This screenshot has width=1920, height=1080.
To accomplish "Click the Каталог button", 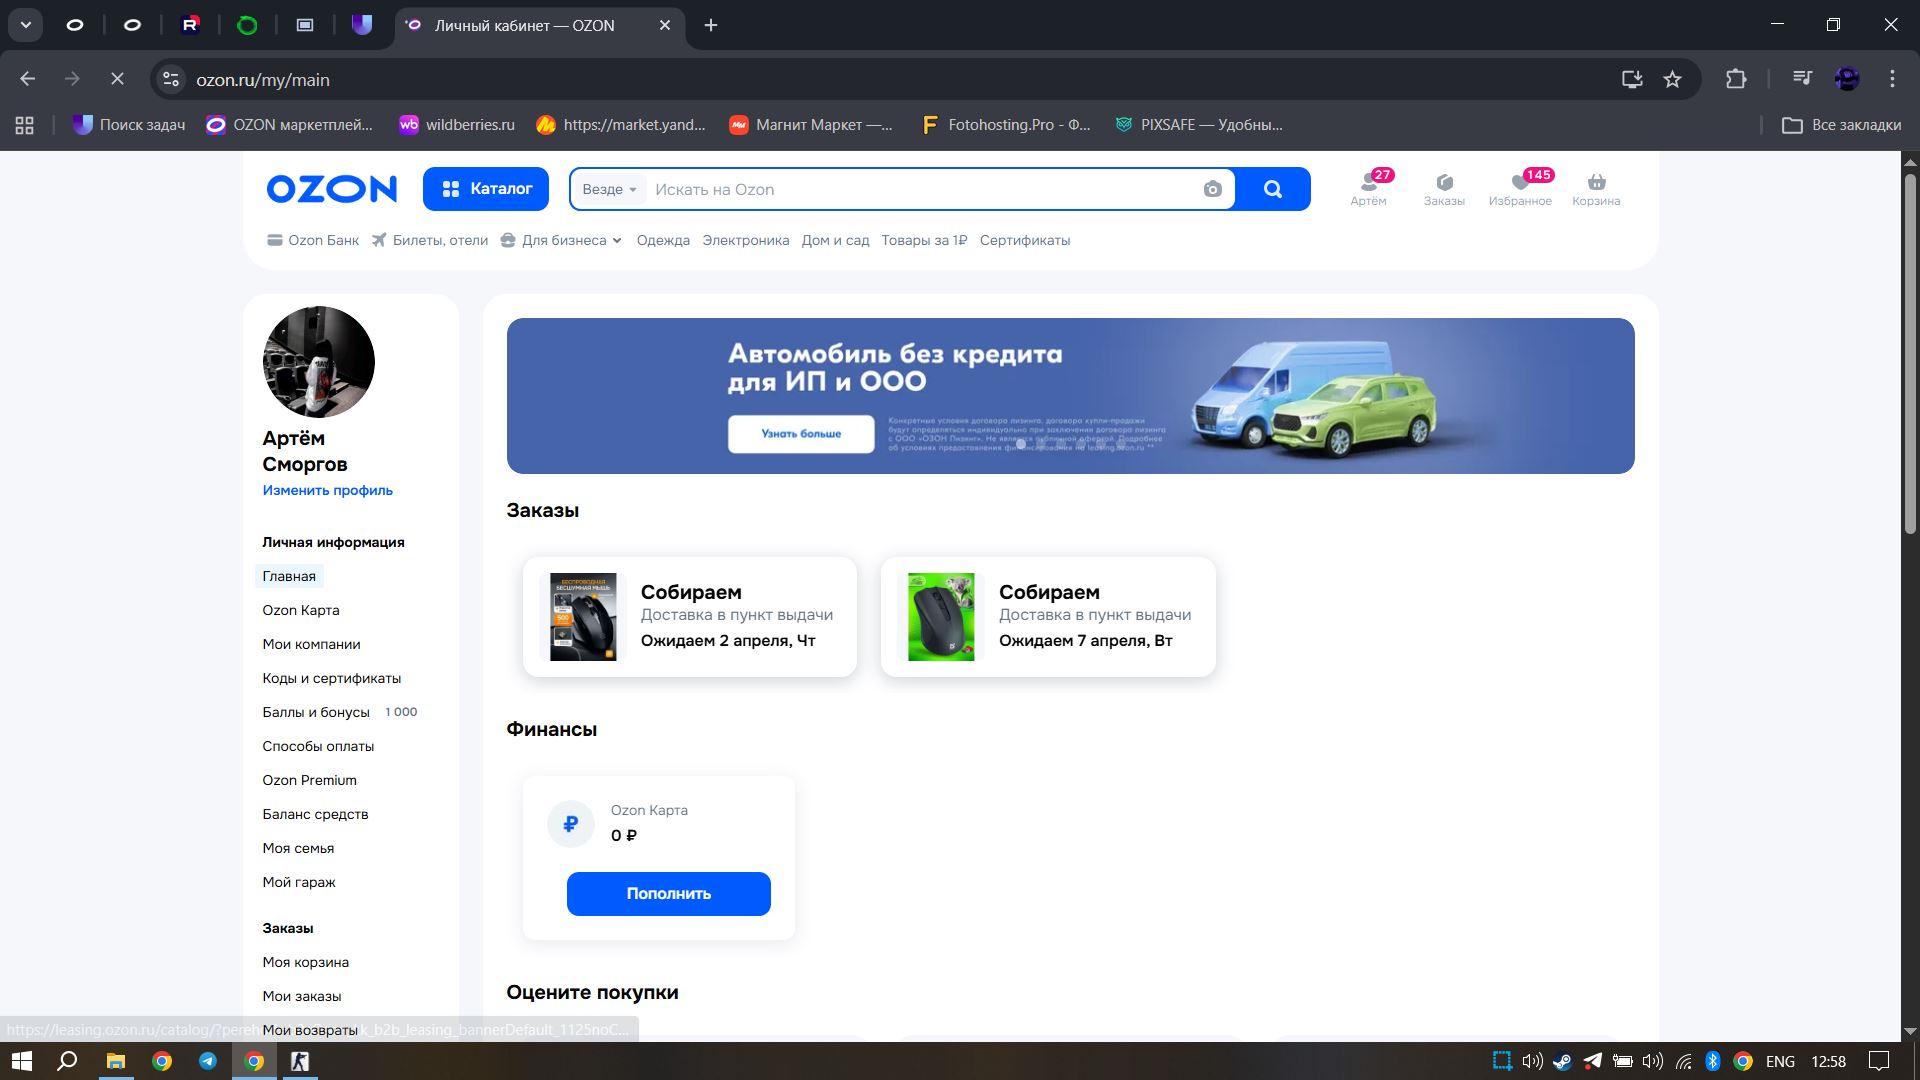I will (486, 189).
